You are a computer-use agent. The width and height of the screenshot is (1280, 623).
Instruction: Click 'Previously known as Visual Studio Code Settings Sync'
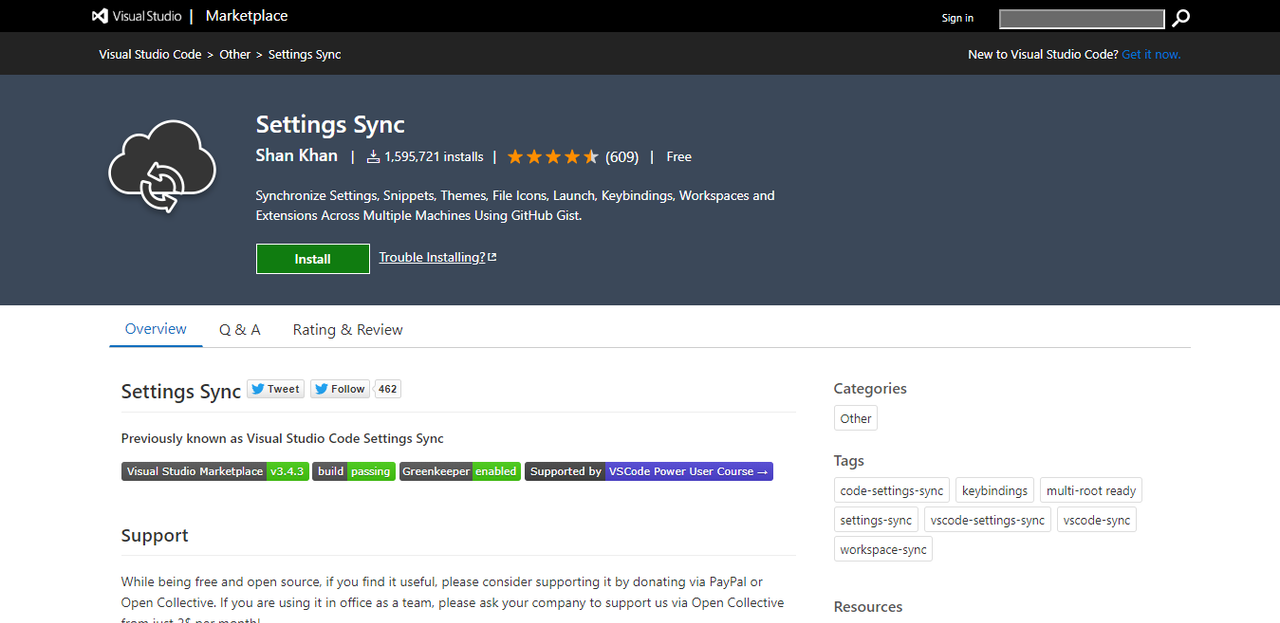(282, 438)
